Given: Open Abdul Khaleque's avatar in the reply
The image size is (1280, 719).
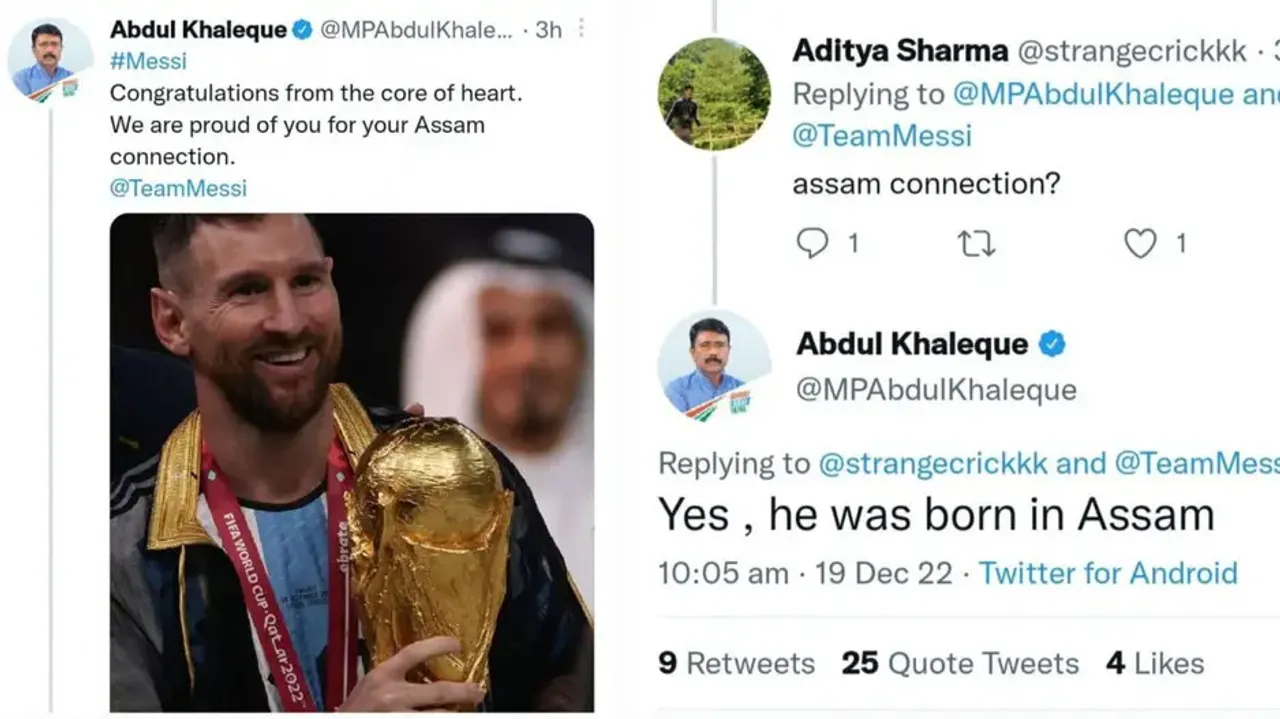Looking at the screenshot, I should click(x=714, y=365).
